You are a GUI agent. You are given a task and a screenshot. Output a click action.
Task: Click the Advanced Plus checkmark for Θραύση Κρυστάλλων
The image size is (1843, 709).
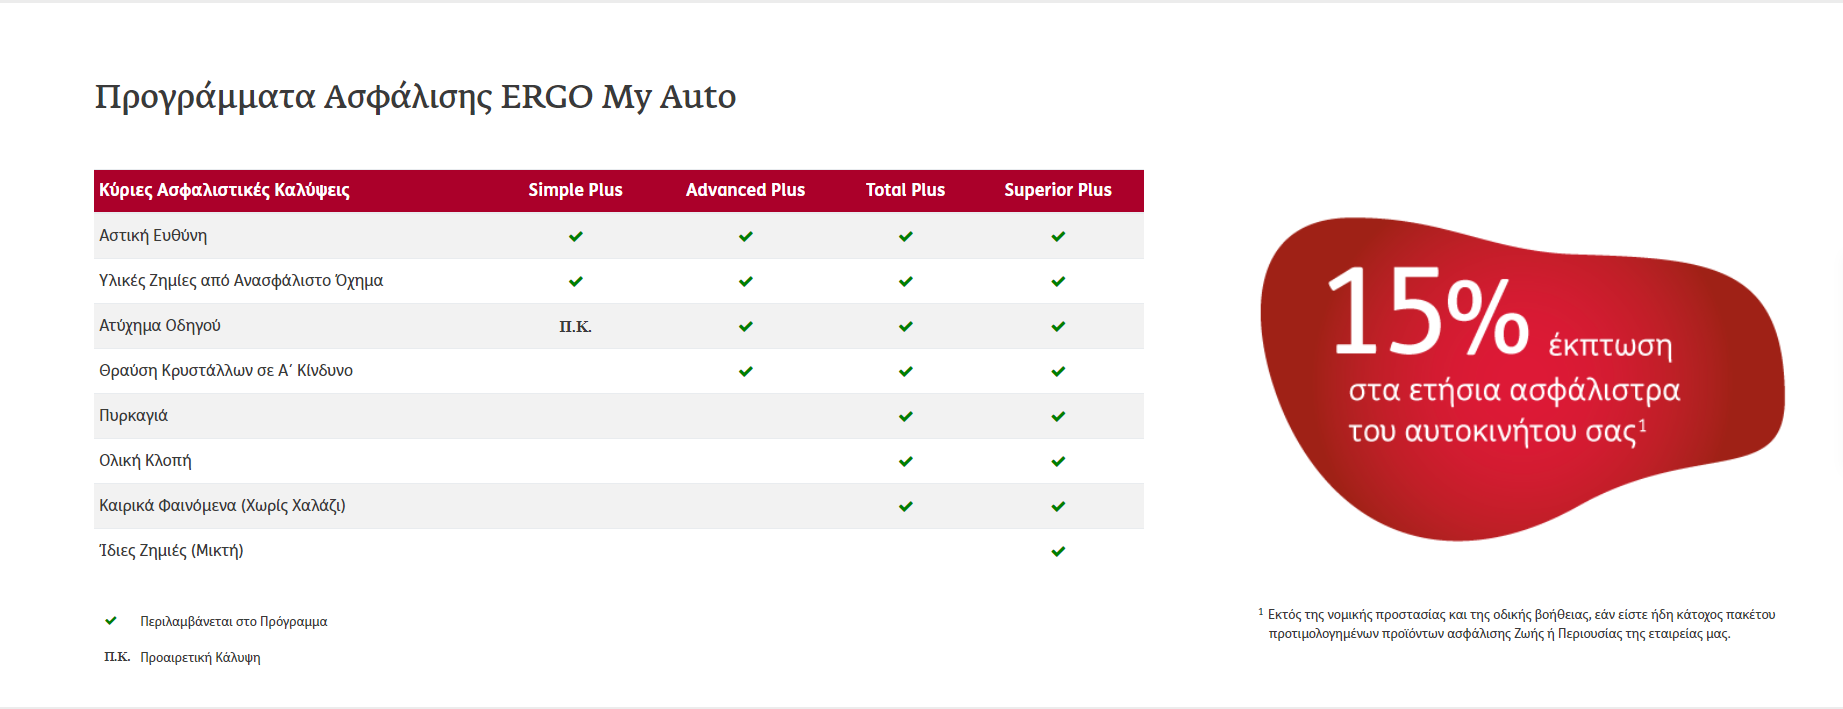[746, 372]
